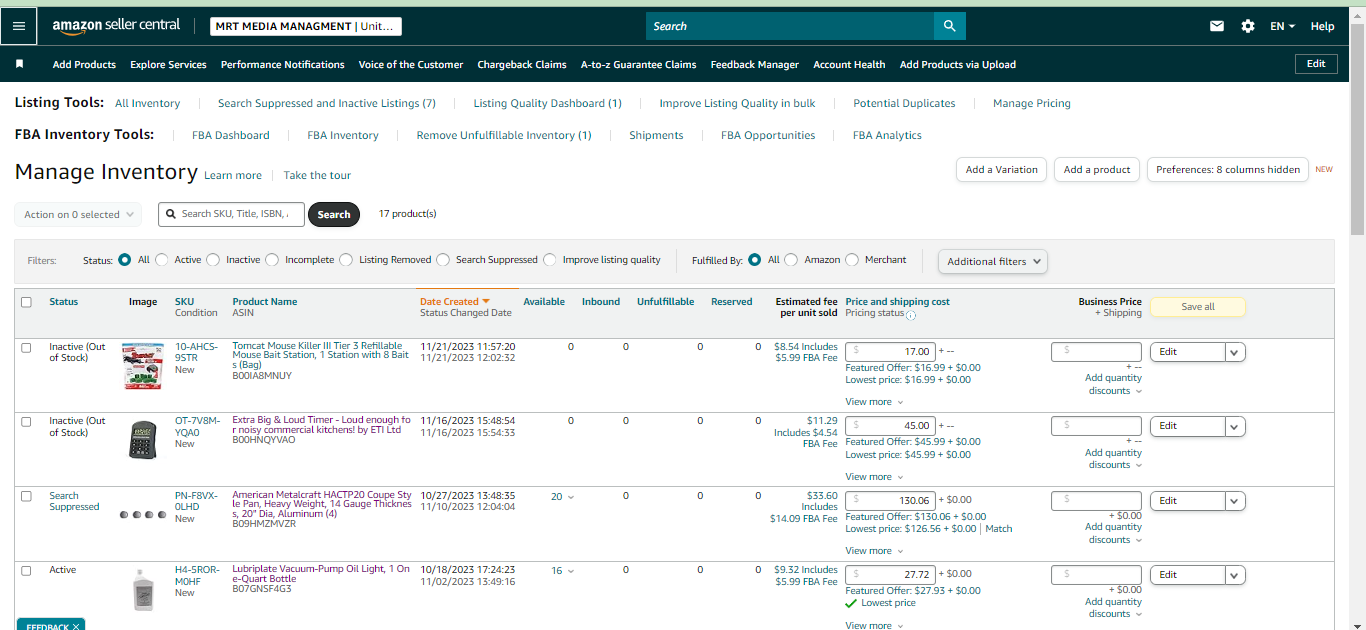Open the Manage Pricing listing tool
Image resolution: width=1366 pixels, height=630 pixels.
pos(1032,103)
